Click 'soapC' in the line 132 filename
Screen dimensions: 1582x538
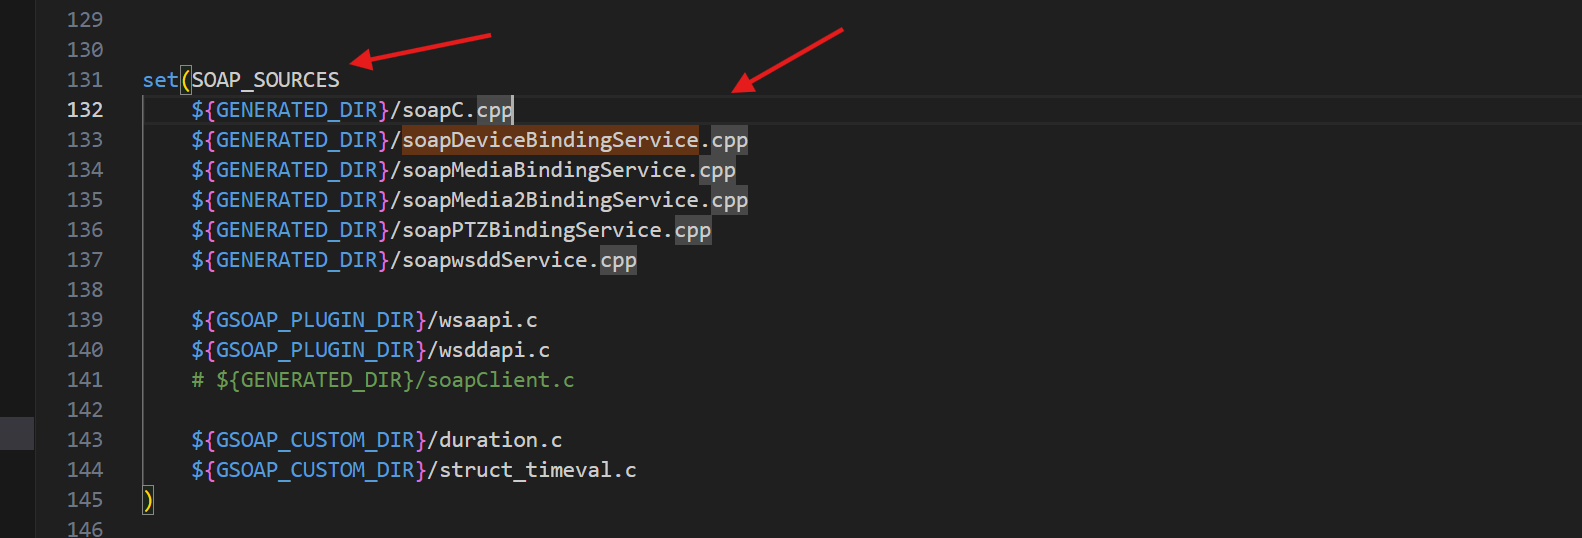click(x=433, y=110)
